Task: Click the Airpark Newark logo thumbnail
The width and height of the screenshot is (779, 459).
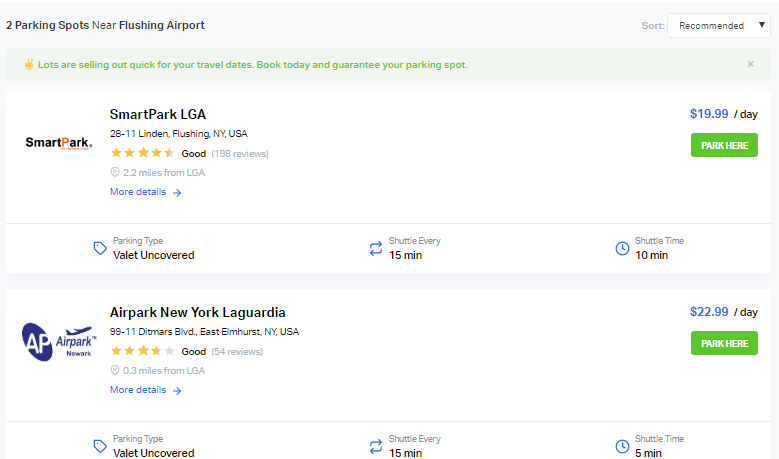Action: (x=59, y=342)
